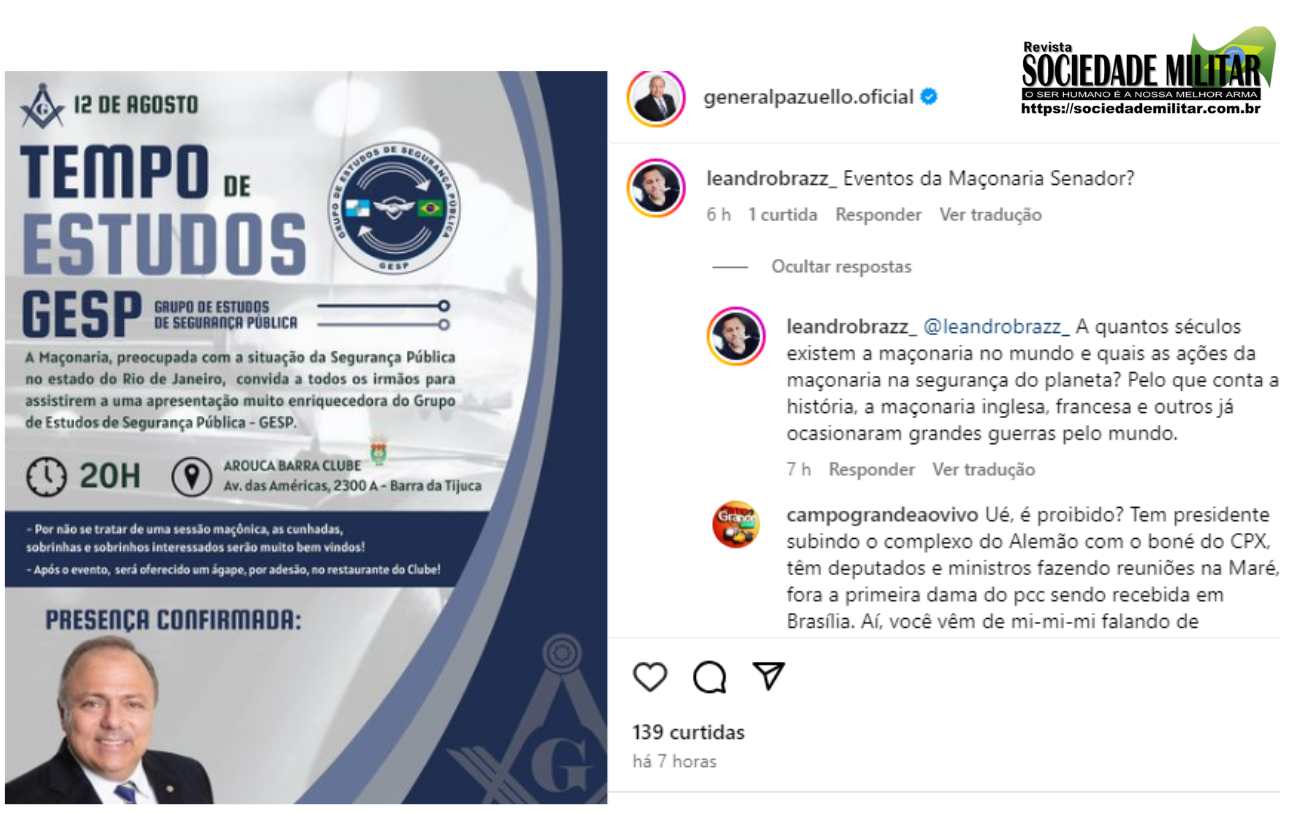Like the post with the heart icon
This screenshot has width=1300, height=813.
(x=650, y=677)
